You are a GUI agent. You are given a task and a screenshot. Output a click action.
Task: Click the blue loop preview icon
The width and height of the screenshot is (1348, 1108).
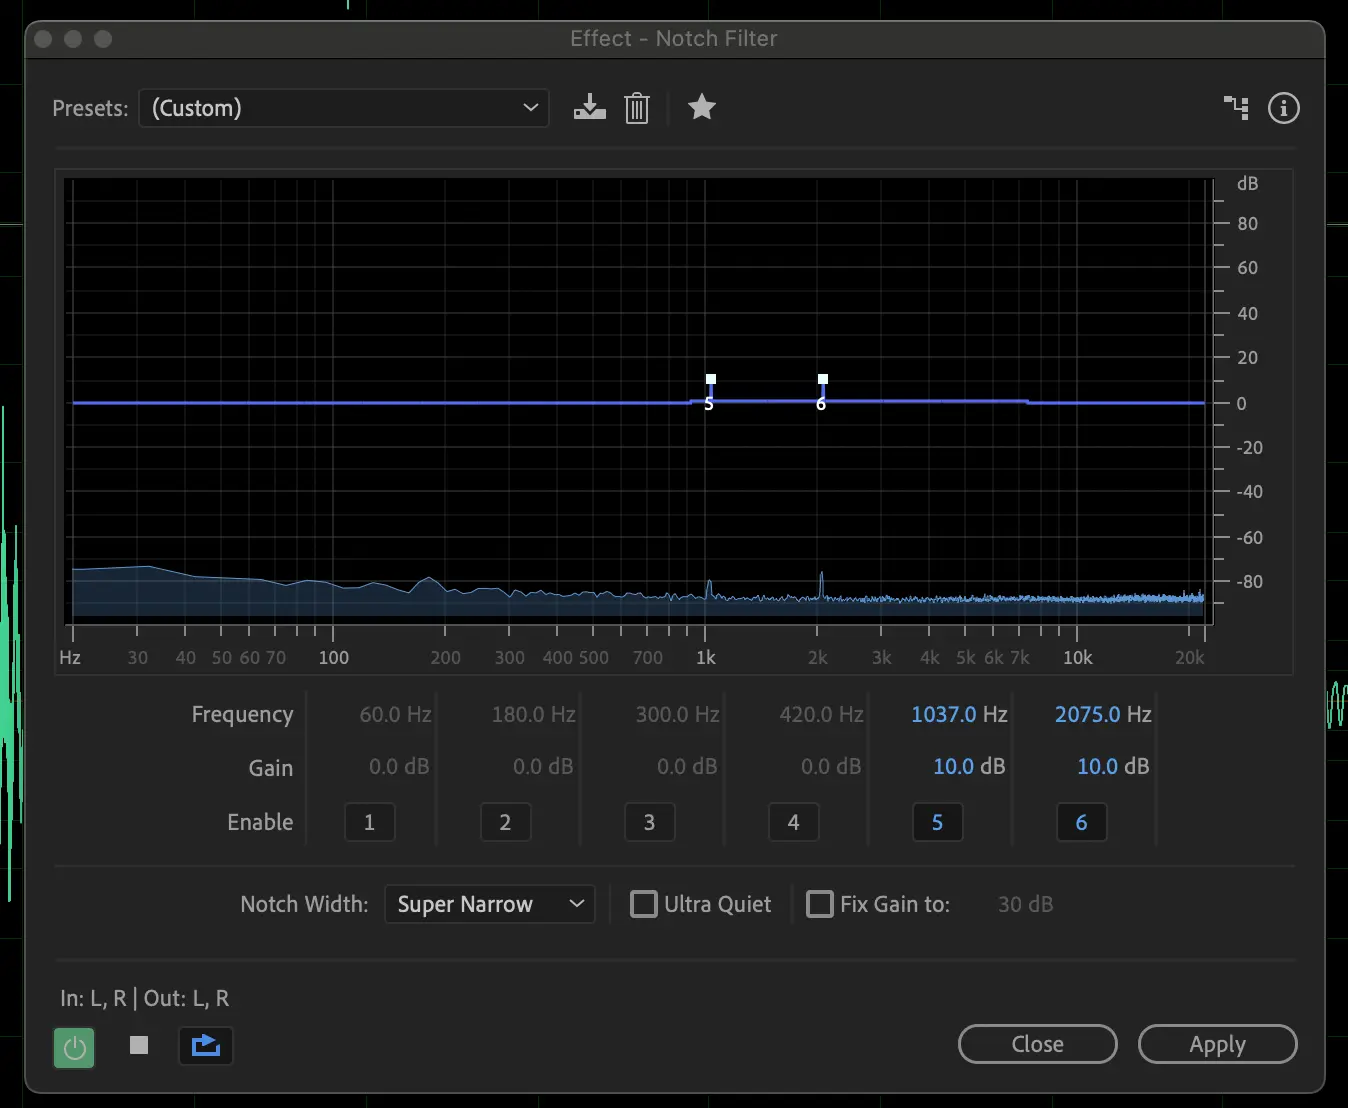coord(206,1046)
